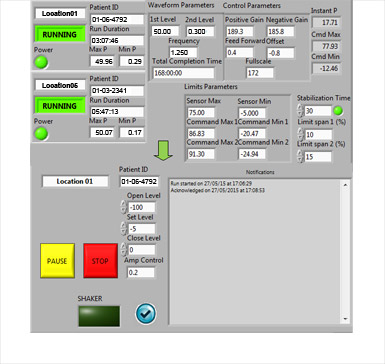Click the Open Level value -100

pos(141,207)
